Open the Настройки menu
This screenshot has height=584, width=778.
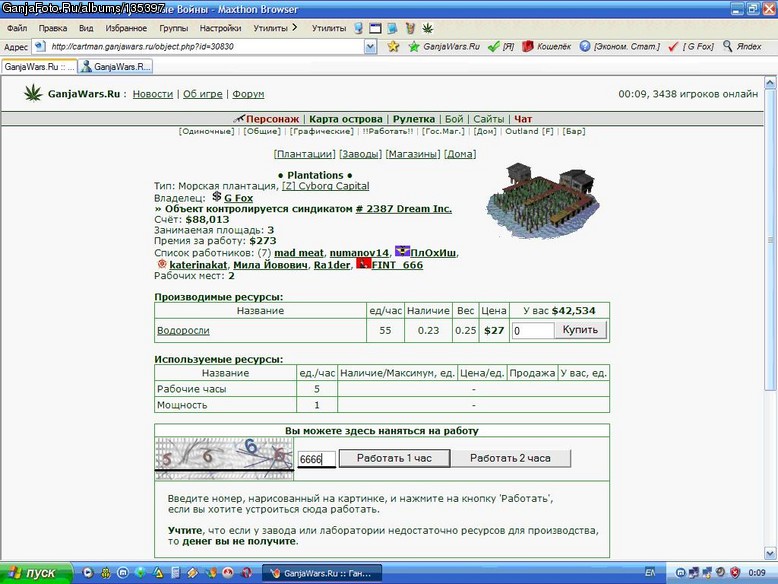tap(220, 28)
